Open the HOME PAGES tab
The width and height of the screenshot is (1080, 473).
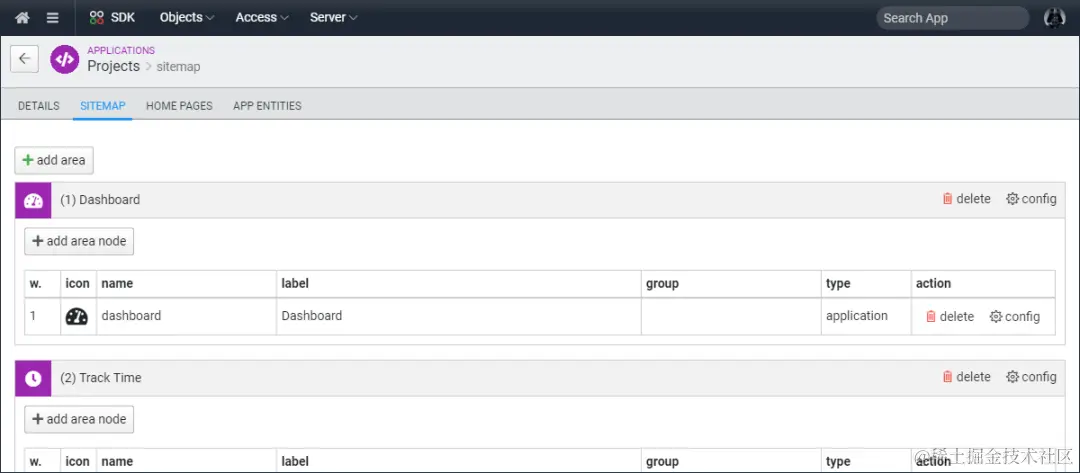[x=179, y=106]
